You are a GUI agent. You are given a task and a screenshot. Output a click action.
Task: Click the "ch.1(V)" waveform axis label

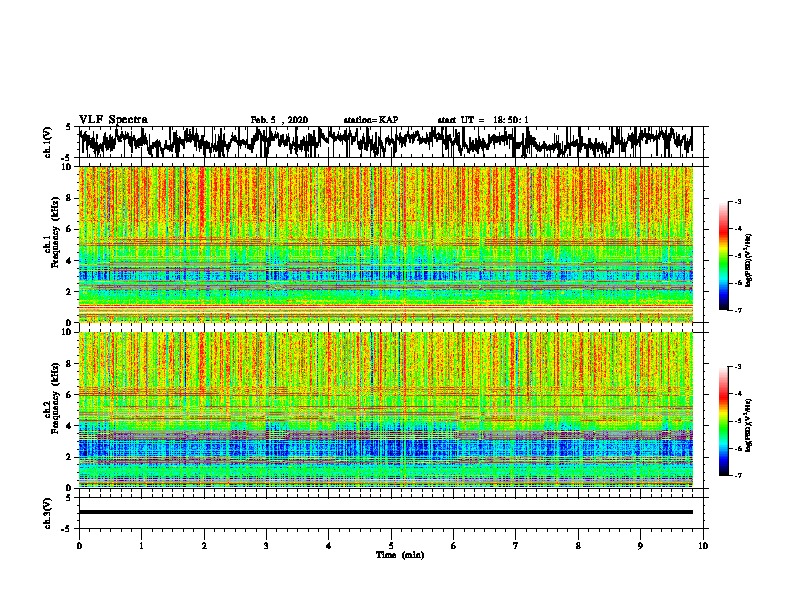pyautogui.click(x=48, y=142)
